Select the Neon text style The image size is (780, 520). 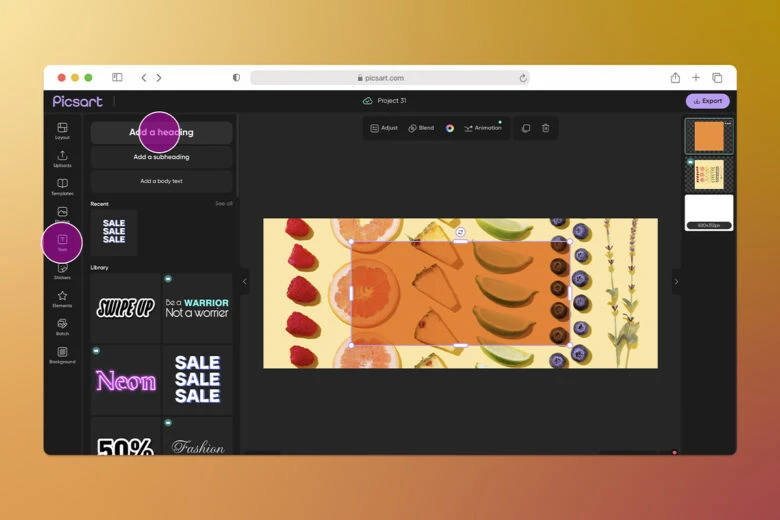(125, 380)
